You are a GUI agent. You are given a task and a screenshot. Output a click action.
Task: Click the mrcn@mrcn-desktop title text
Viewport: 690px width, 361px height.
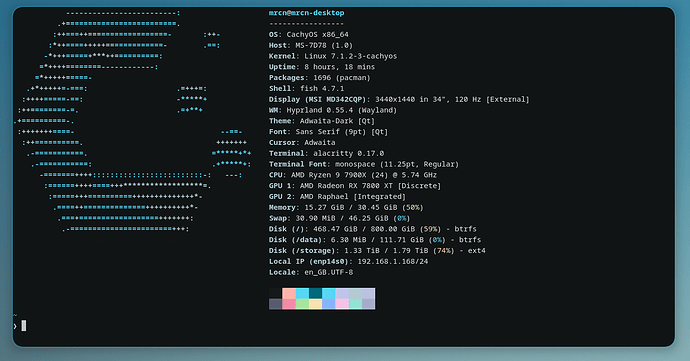pos(307,13)
